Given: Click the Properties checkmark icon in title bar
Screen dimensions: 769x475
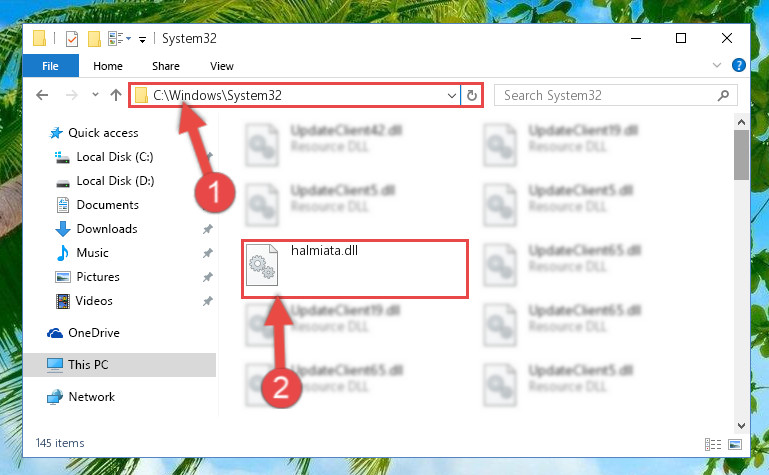Looking at the screenshot, I should (72, 38).
